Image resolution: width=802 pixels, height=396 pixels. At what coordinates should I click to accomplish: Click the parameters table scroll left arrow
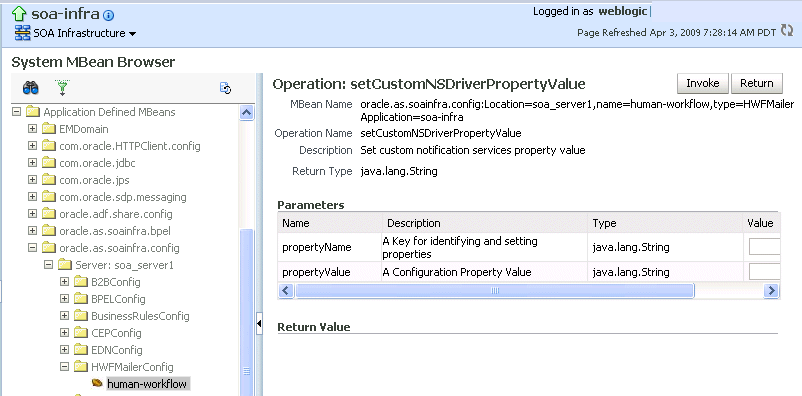point(285,291)
